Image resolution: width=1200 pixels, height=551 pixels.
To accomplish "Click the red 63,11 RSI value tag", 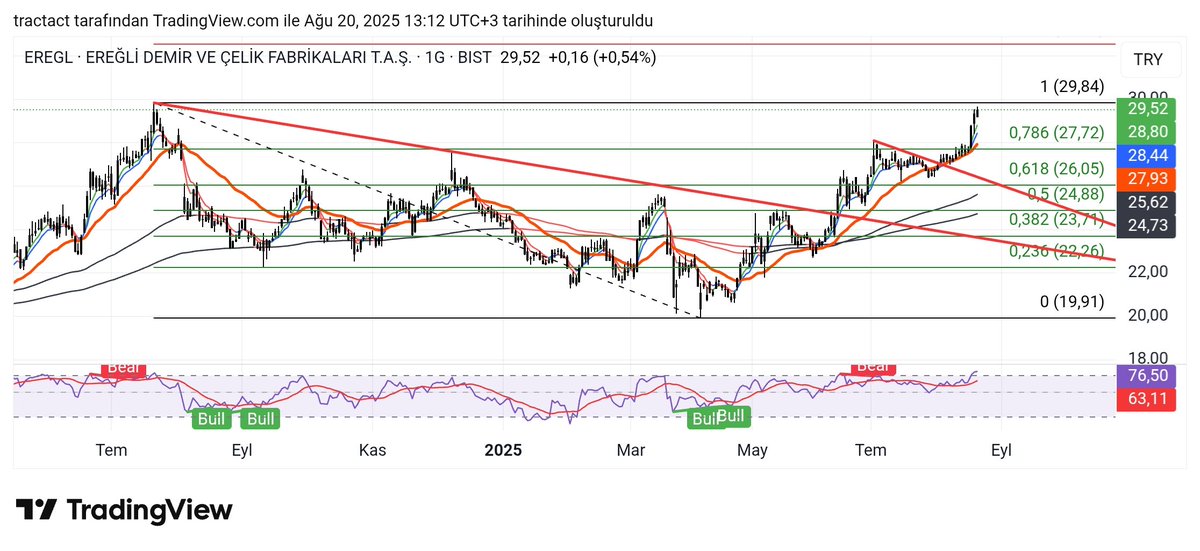I will 1148,400.
